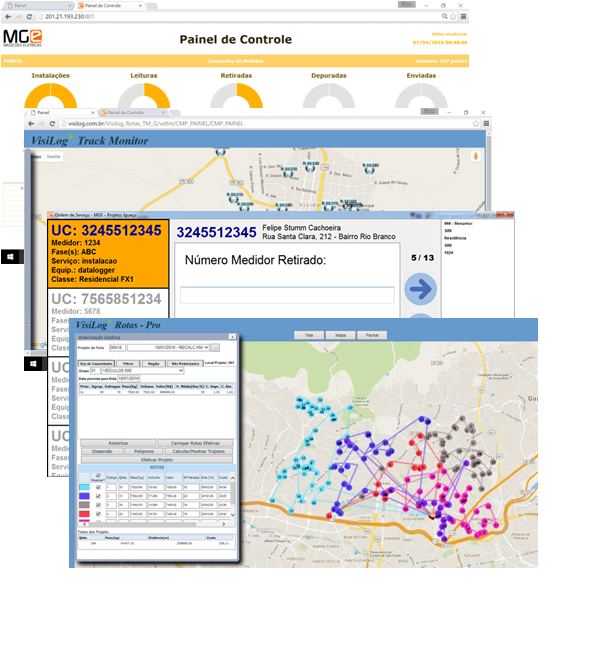Click the ellipsis browse button beside Projeto de Rota

click(x=215, y=348)
